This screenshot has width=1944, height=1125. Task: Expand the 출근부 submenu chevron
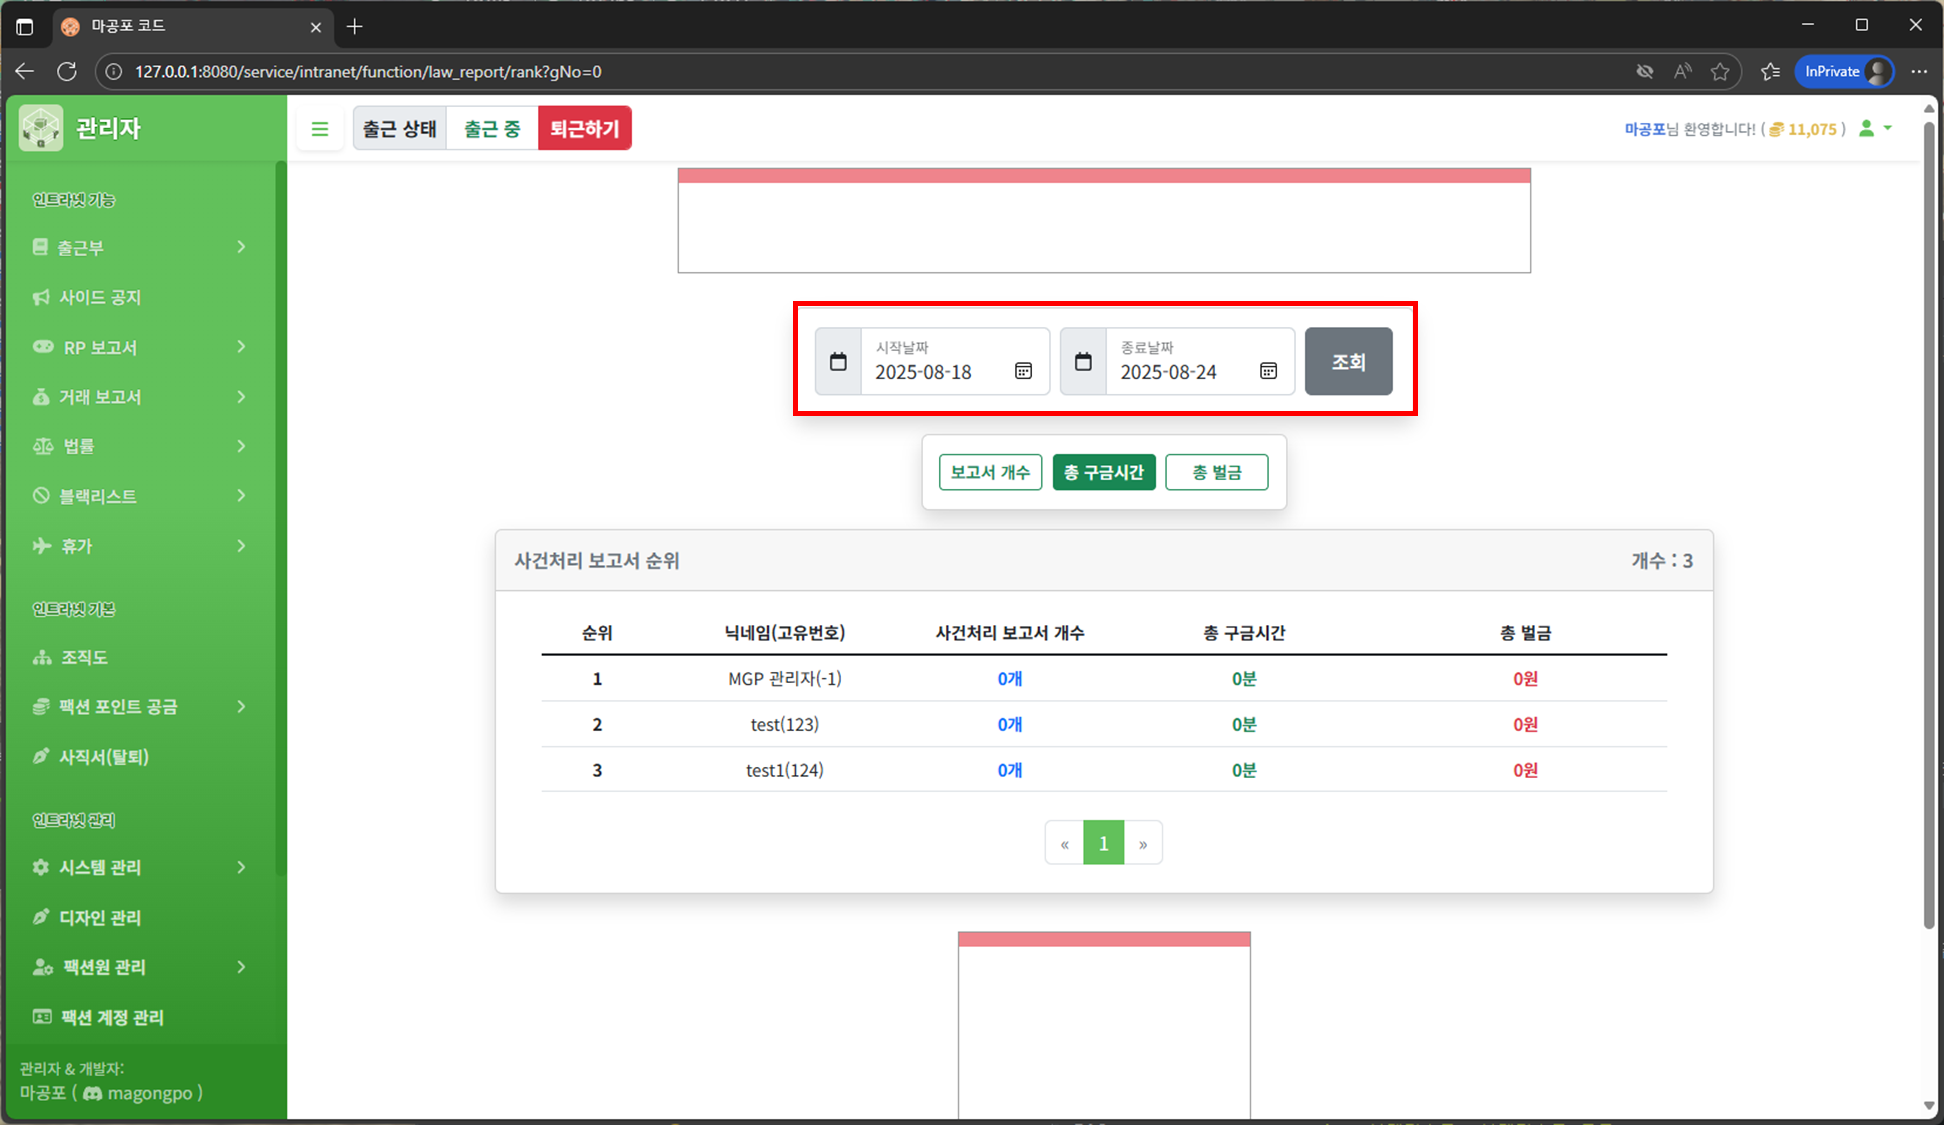tap(241, 247)
